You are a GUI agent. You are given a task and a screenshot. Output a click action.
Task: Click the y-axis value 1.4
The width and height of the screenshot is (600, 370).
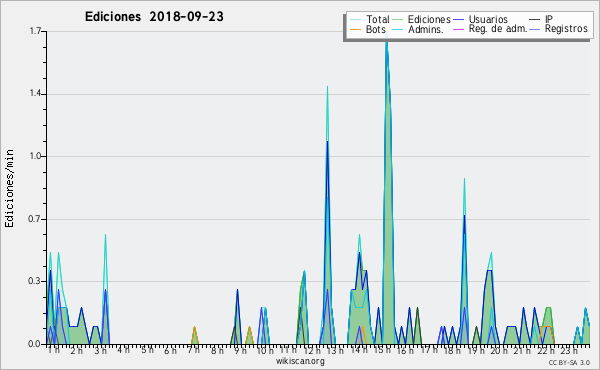[x=35, y=94]
